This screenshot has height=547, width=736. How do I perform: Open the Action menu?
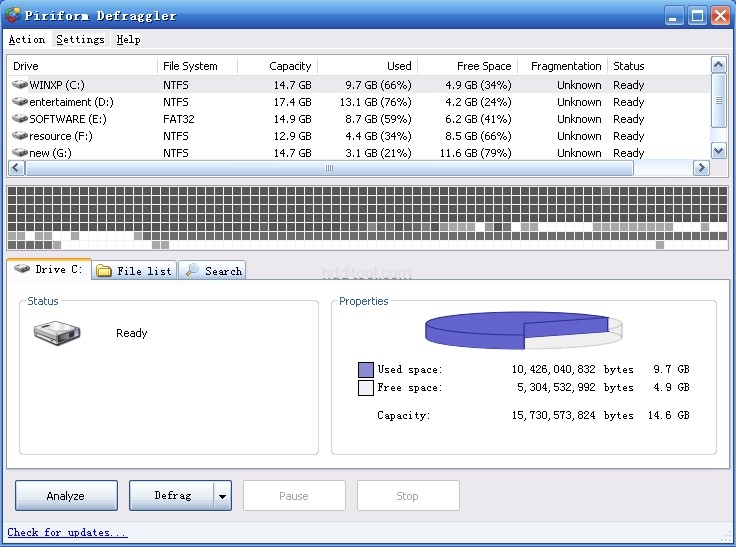27,39
